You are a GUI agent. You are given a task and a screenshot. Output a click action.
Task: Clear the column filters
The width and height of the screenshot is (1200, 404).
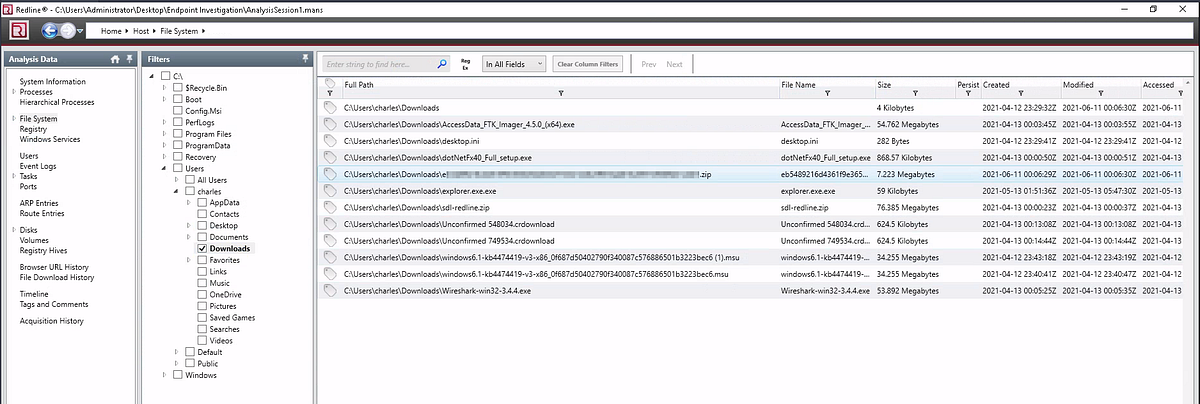pyautogui.click(x=589, y=64)
